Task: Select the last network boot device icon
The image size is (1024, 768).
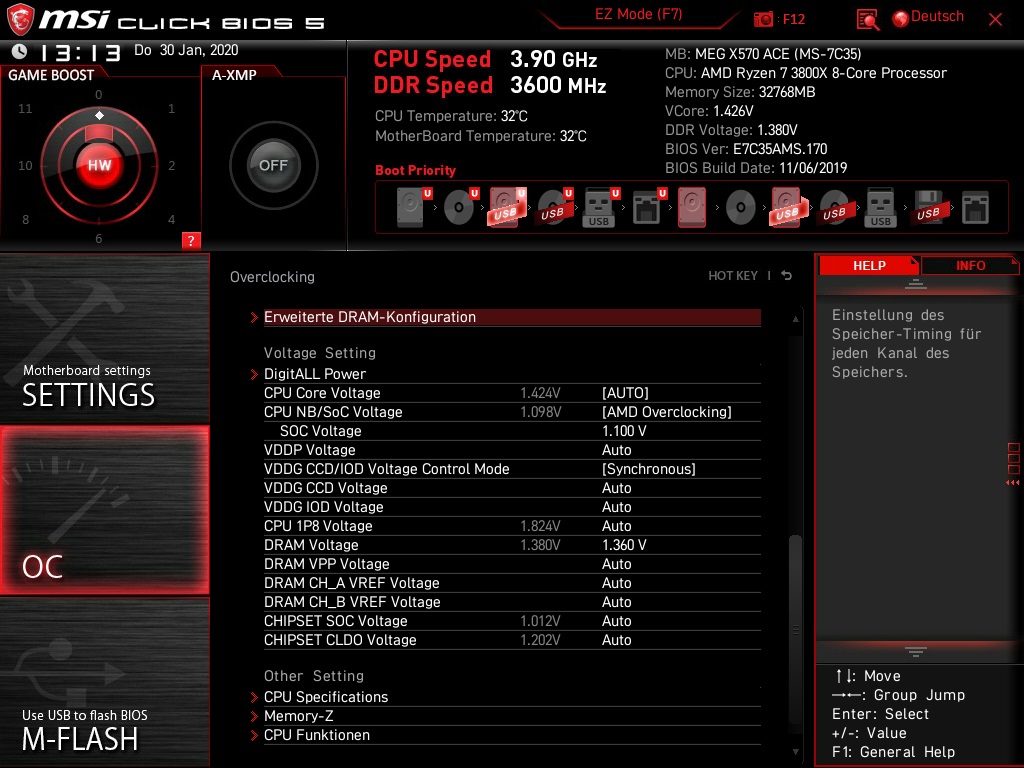Action: [x=976, y=207]
